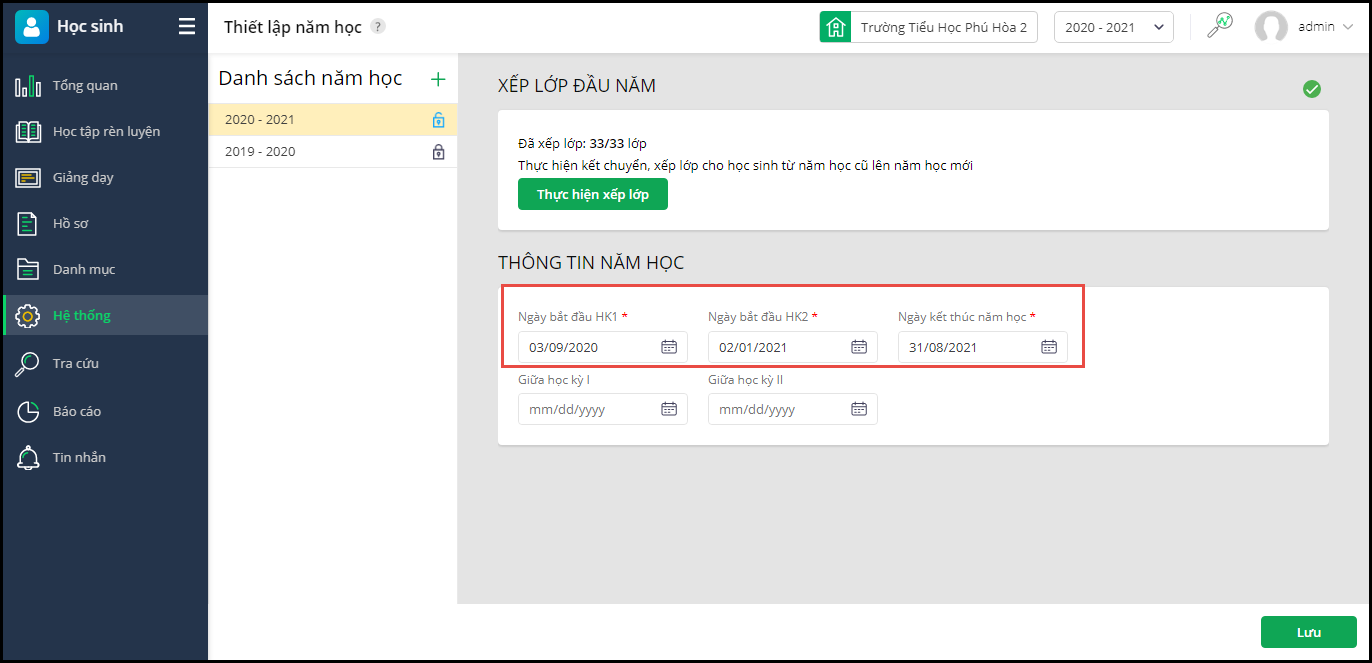Click the Đã xếp lớp: 33/33 lớp text
The width and height of the screenshot is (1372, 663).
[582, 144]
